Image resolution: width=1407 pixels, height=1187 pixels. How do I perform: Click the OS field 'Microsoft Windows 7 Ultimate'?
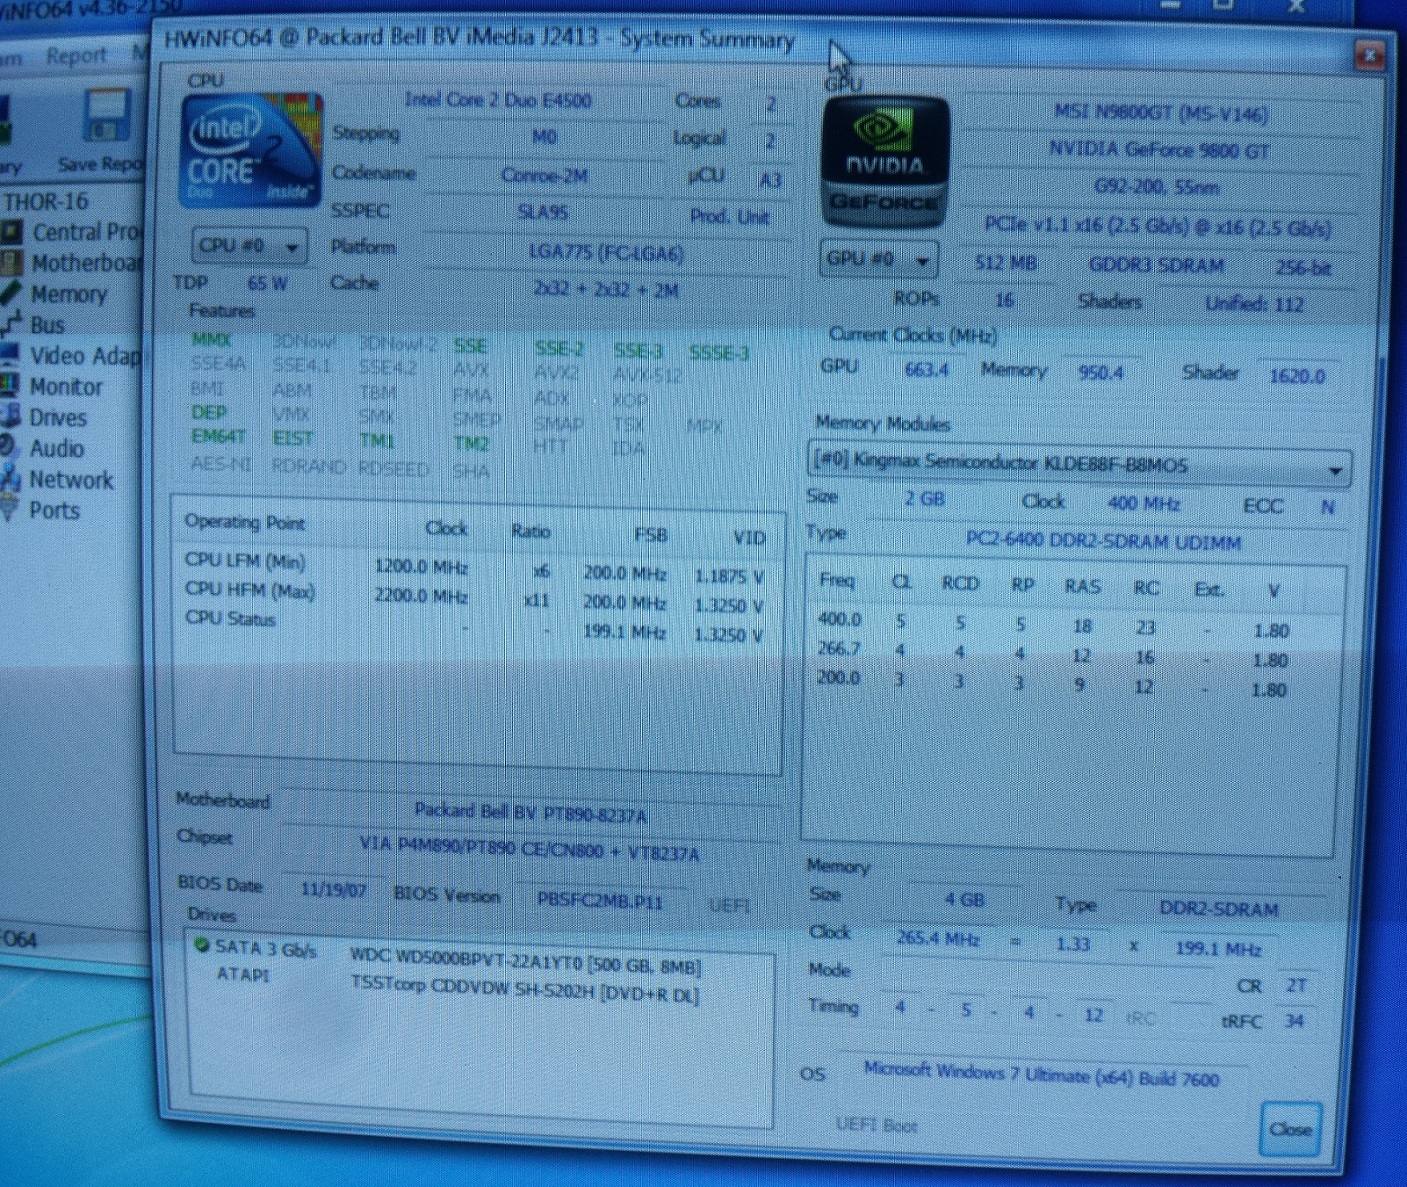tap(1041, 1076)
